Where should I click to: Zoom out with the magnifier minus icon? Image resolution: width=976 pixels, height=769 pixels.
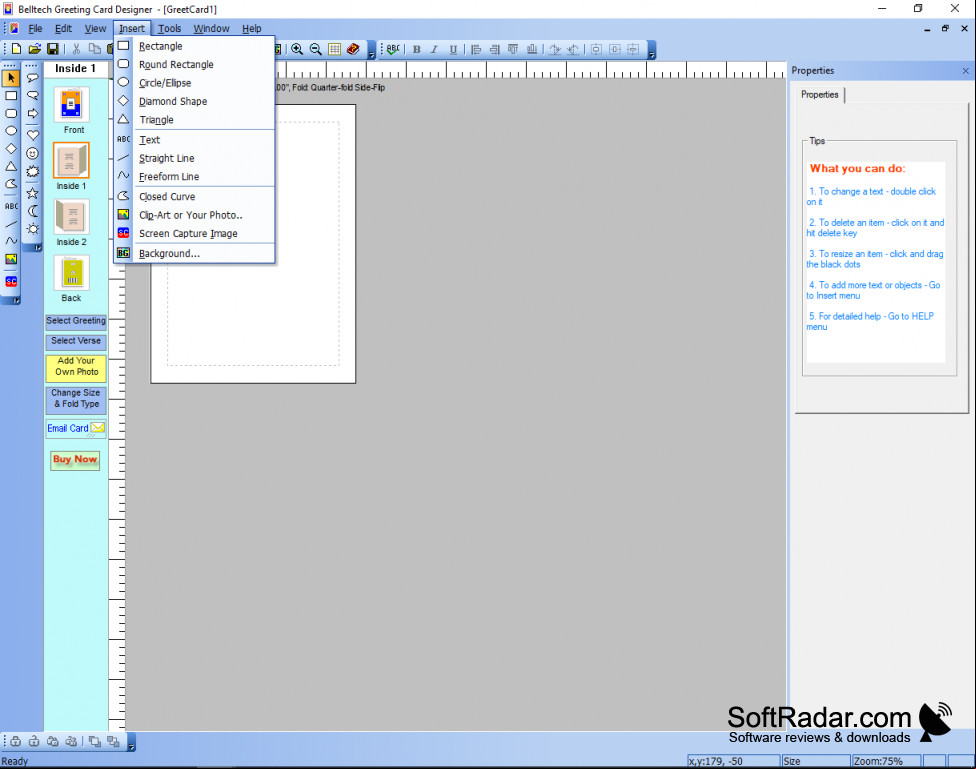(x=316, y=49)
